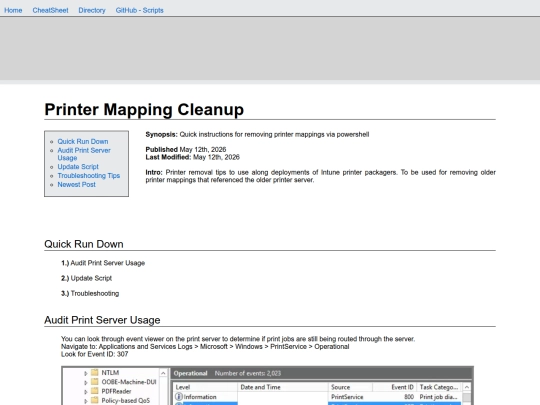Click the 'Number of events: 2,023' label

[248, 373]
